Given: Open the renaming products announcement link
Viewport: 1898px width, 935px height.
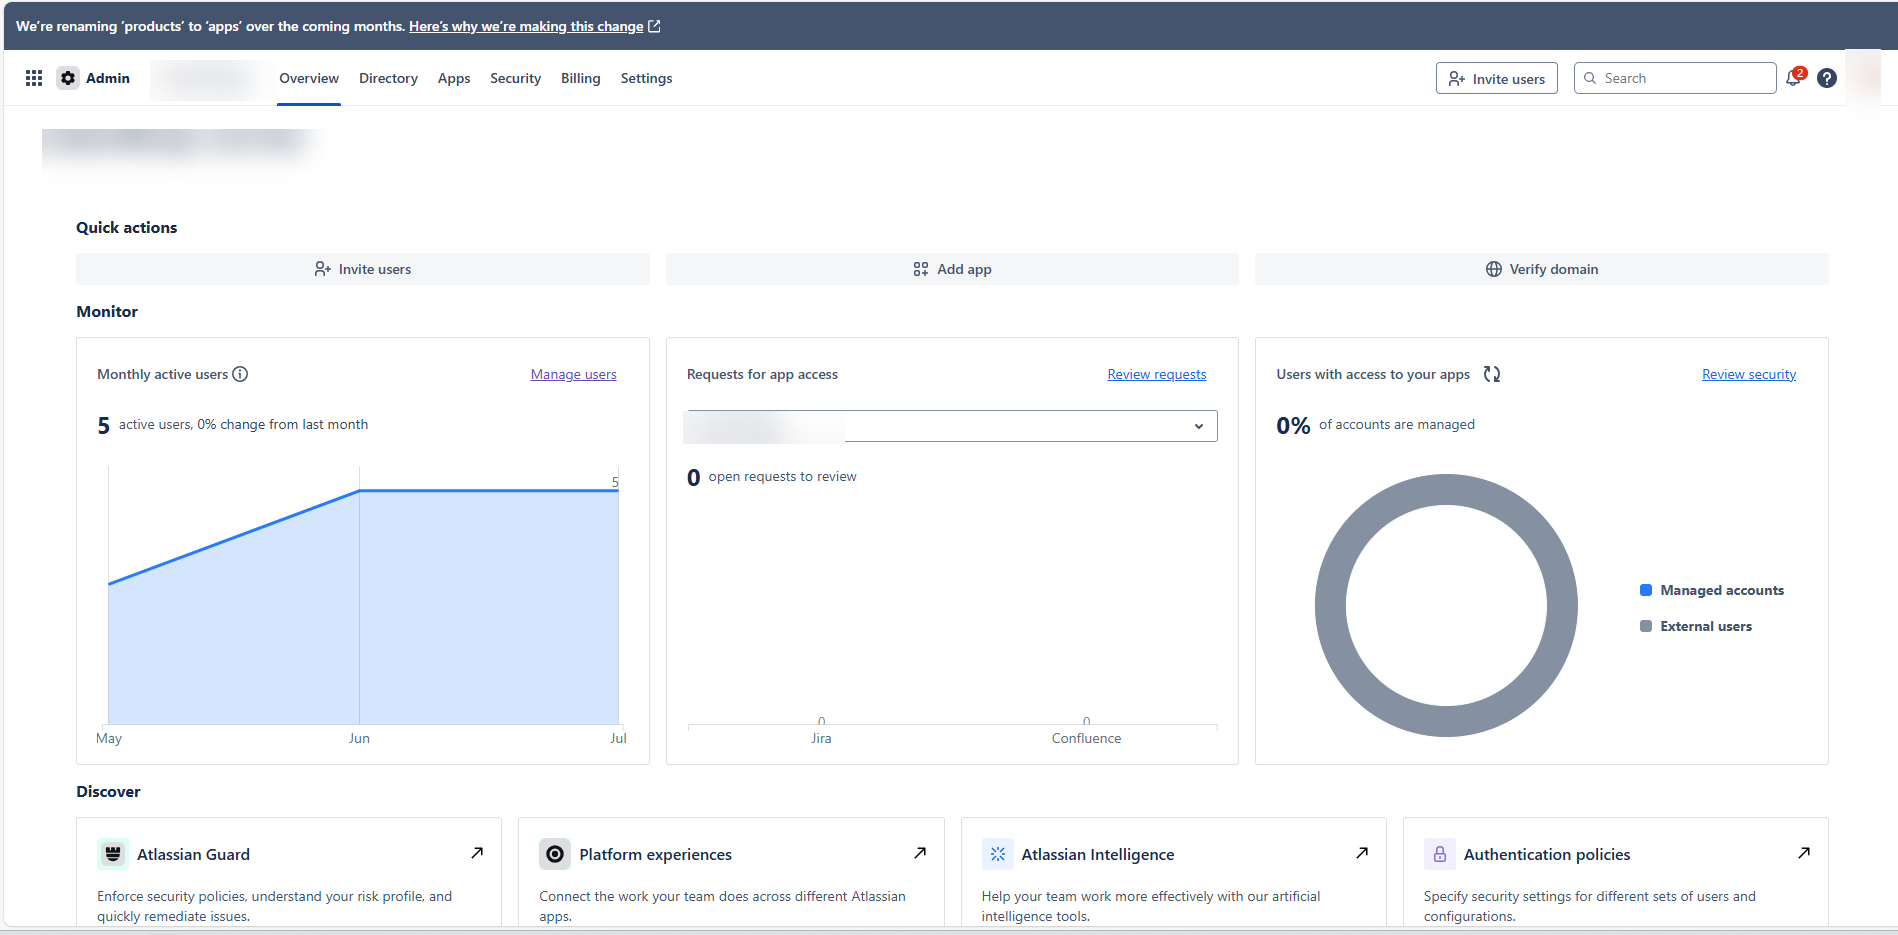Looking at the screenshot, I should click(x=526, y=26).
